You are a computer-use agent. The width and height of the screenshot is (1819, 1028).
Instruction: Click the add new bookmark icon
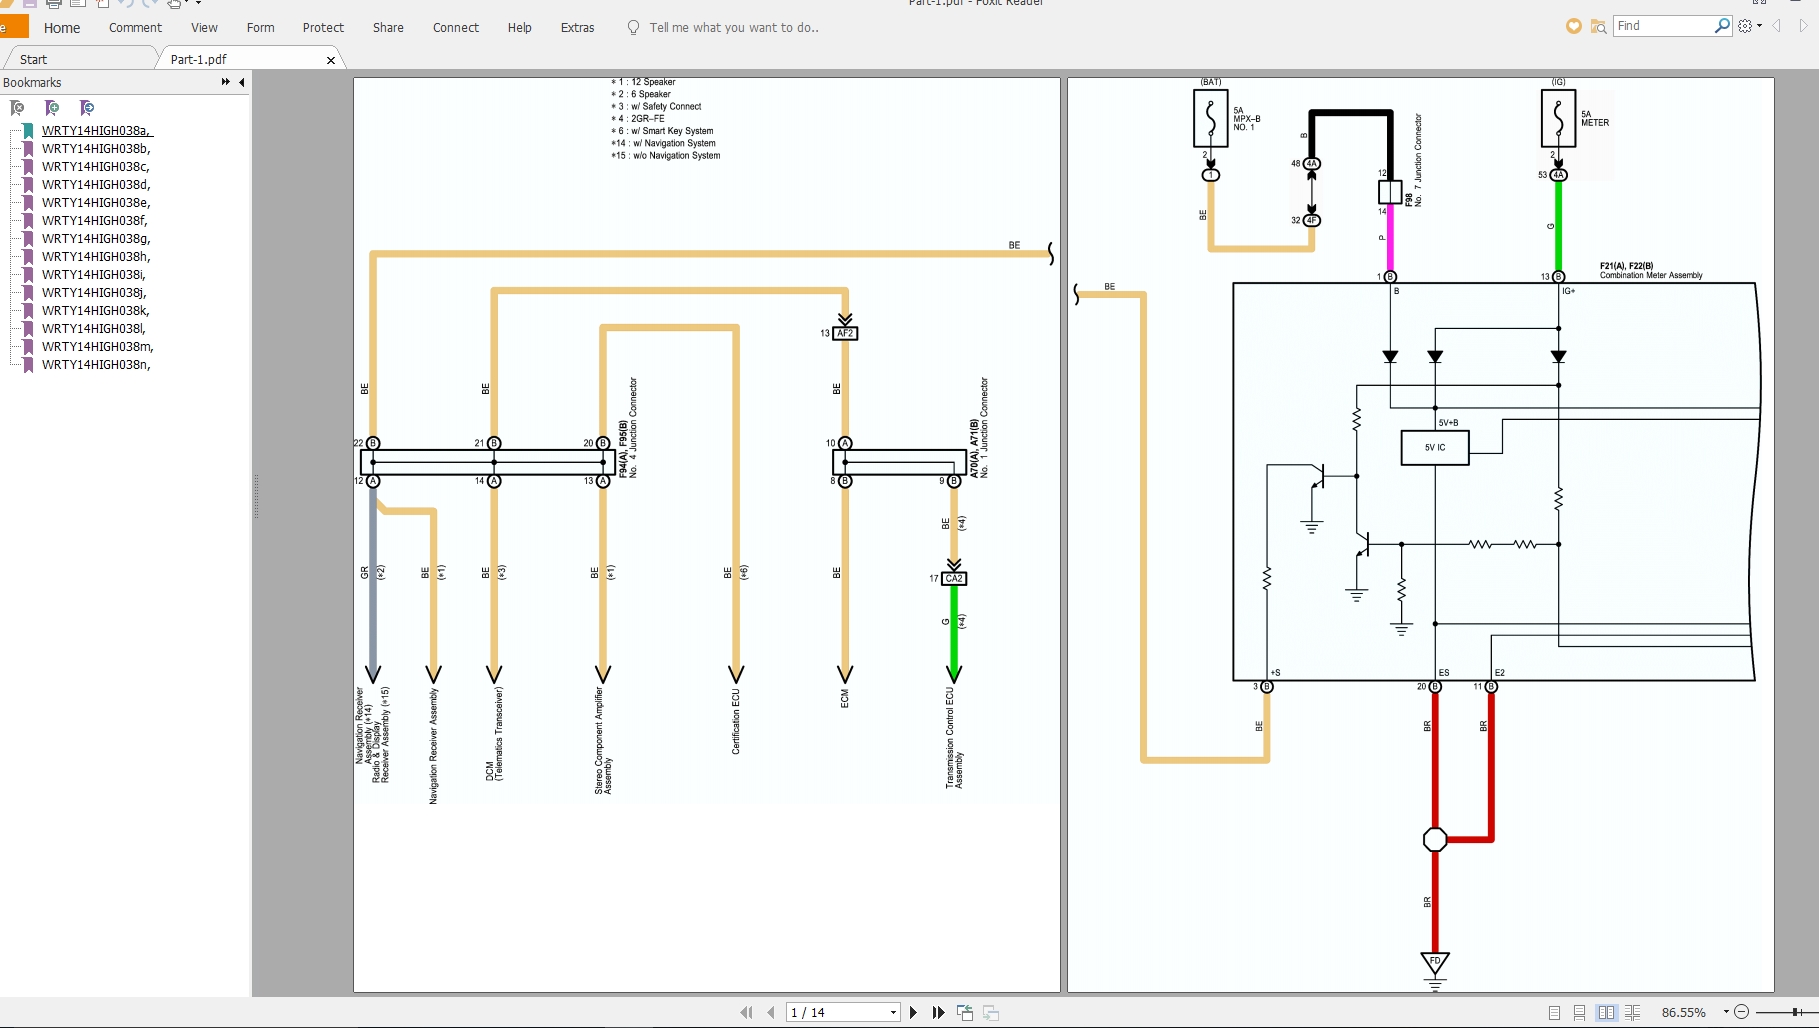tap(52, 108)
